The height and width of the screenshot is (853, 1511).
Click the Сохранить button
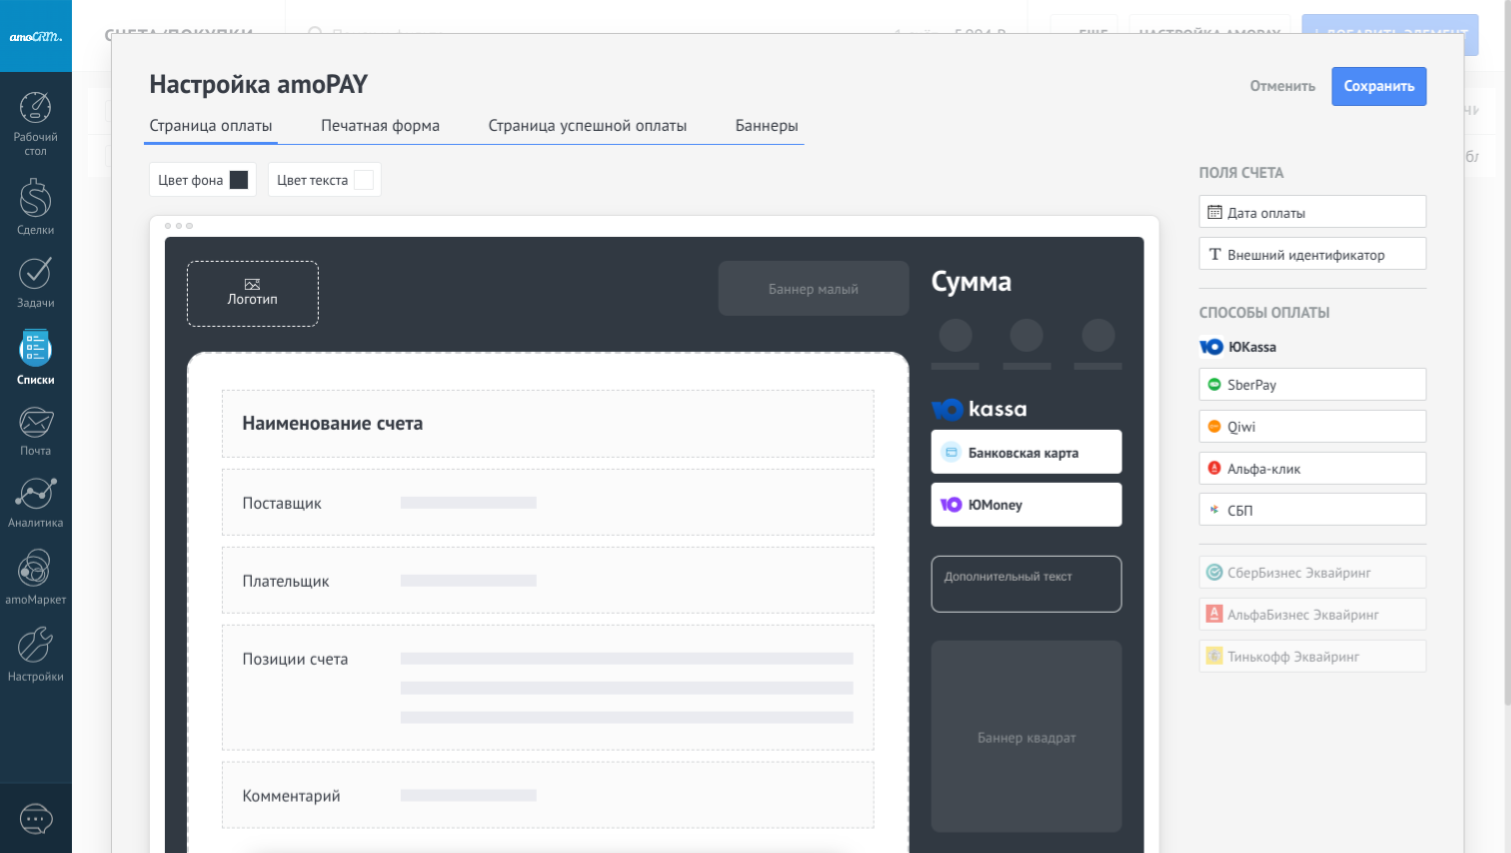point(1378,86)
